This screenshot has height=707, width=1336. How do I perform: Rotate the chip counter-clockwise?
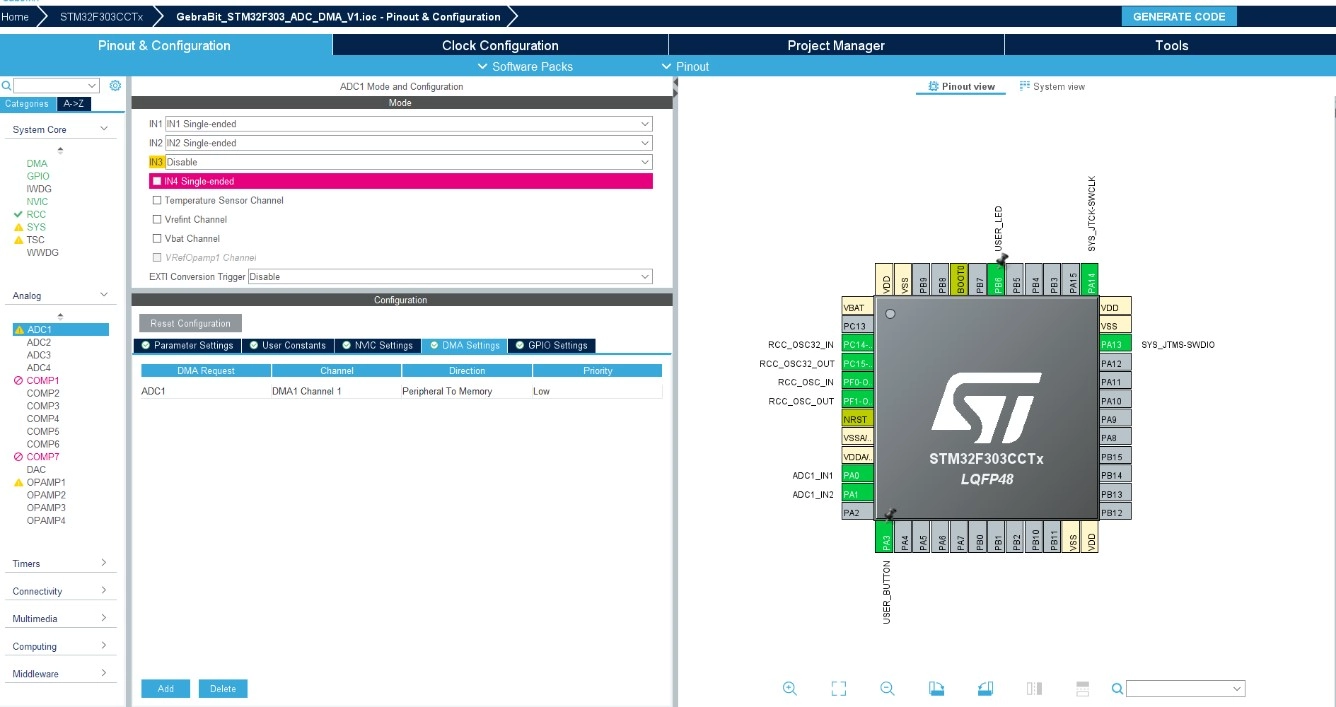(x=985, y=688)
